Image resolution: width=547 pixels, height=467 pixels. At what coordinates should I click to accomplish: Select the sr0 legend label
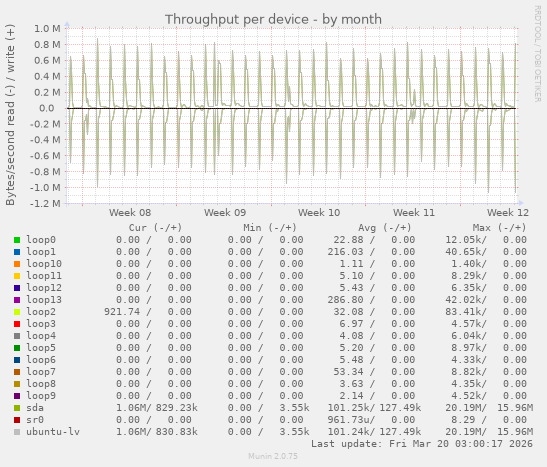(35, 420)
